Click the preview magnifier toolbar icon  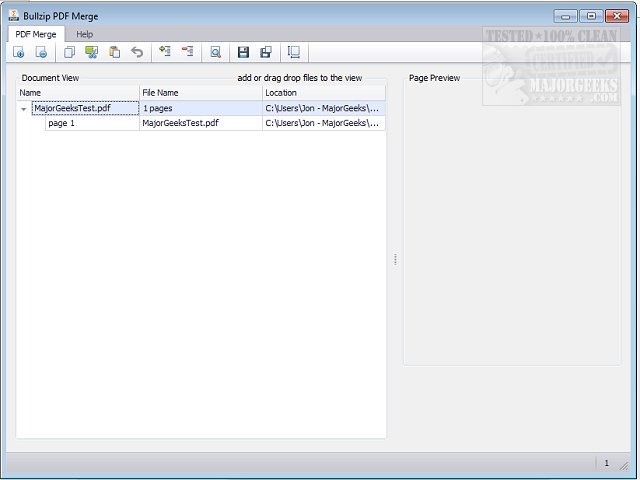(x=216, y=52)
